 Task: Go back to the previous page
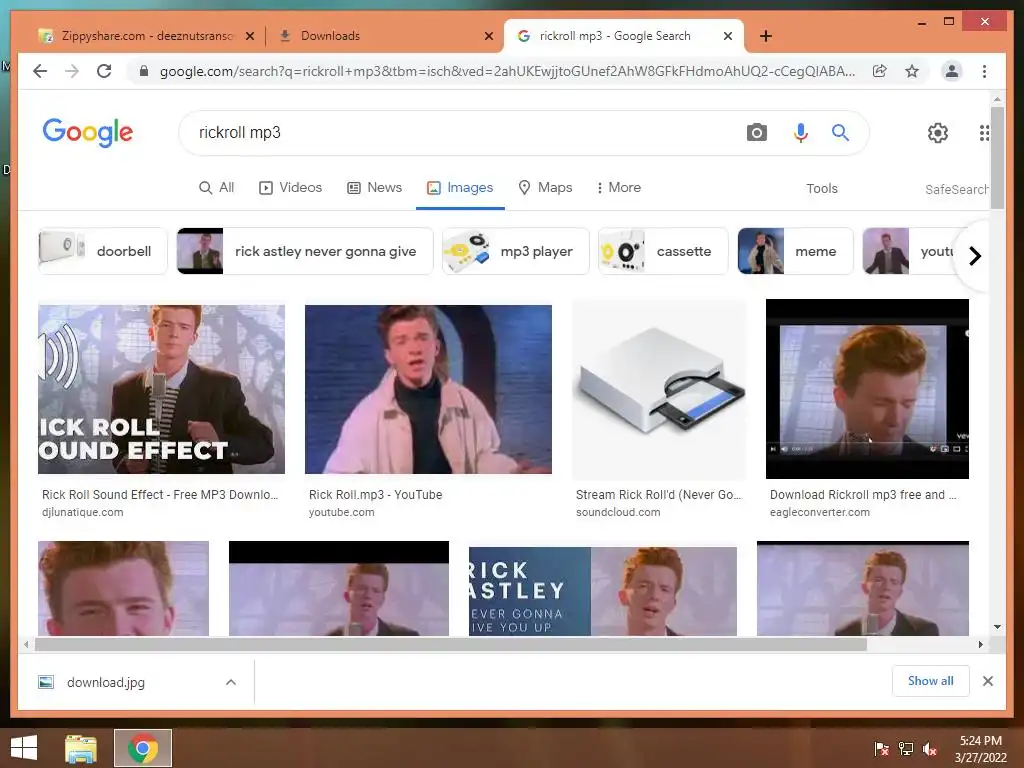[x=40, y=71]
